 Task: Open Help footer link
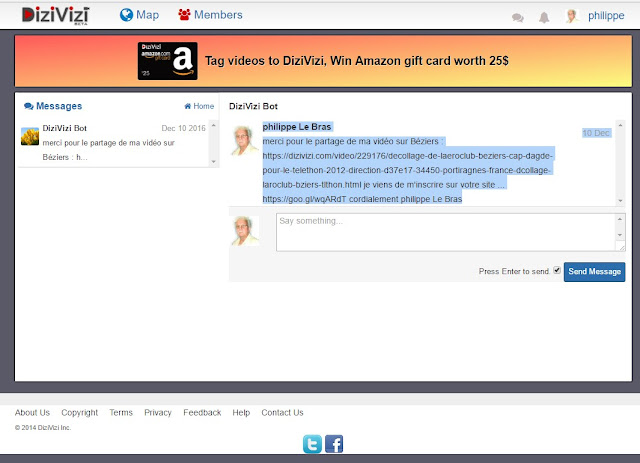[x=241, y=413]
